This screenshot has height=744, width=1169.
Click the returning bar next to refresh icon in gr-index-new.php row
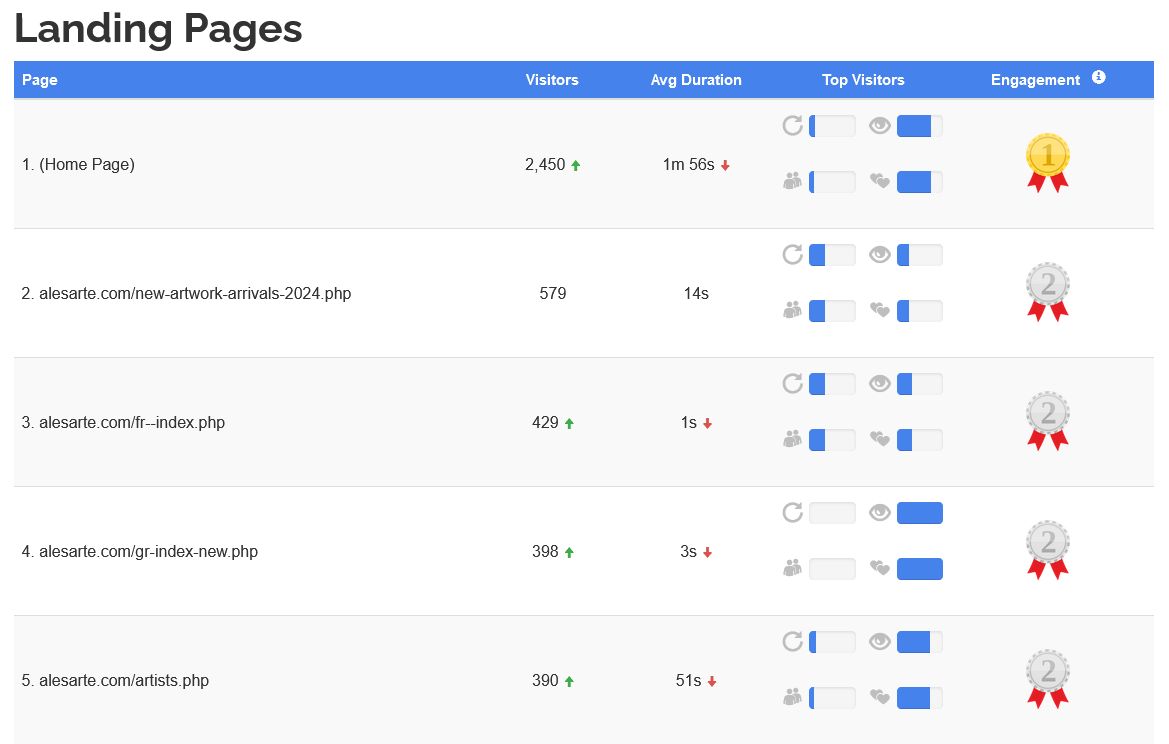click(832, 513)
